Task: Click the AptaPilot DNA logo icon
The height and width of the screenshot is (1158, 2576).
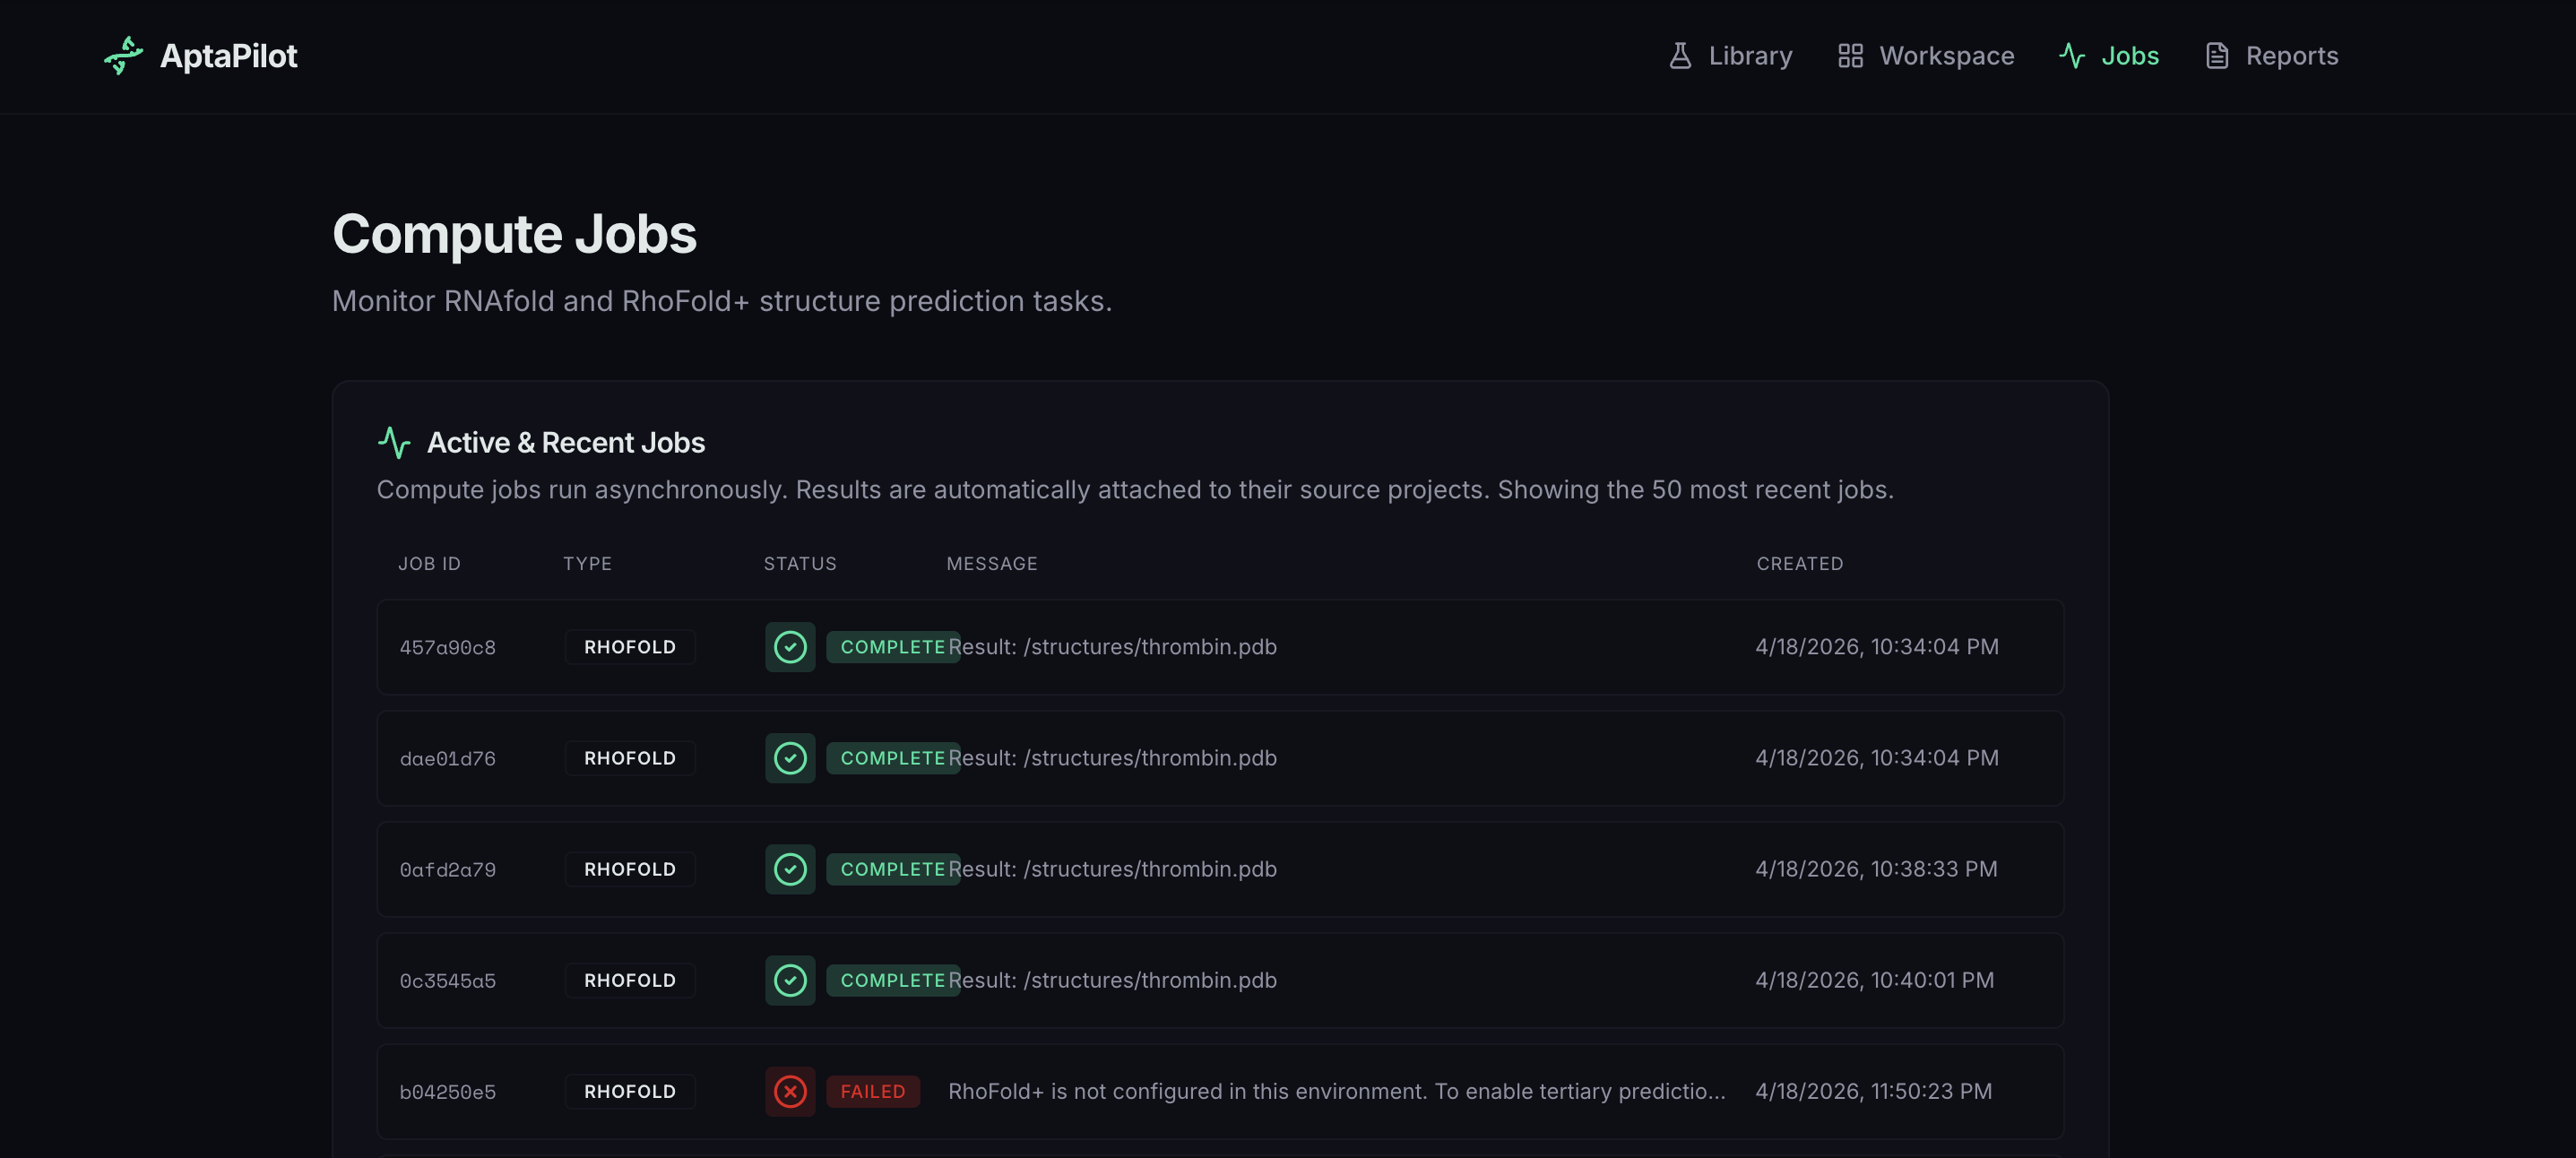Action: [124, 56]
